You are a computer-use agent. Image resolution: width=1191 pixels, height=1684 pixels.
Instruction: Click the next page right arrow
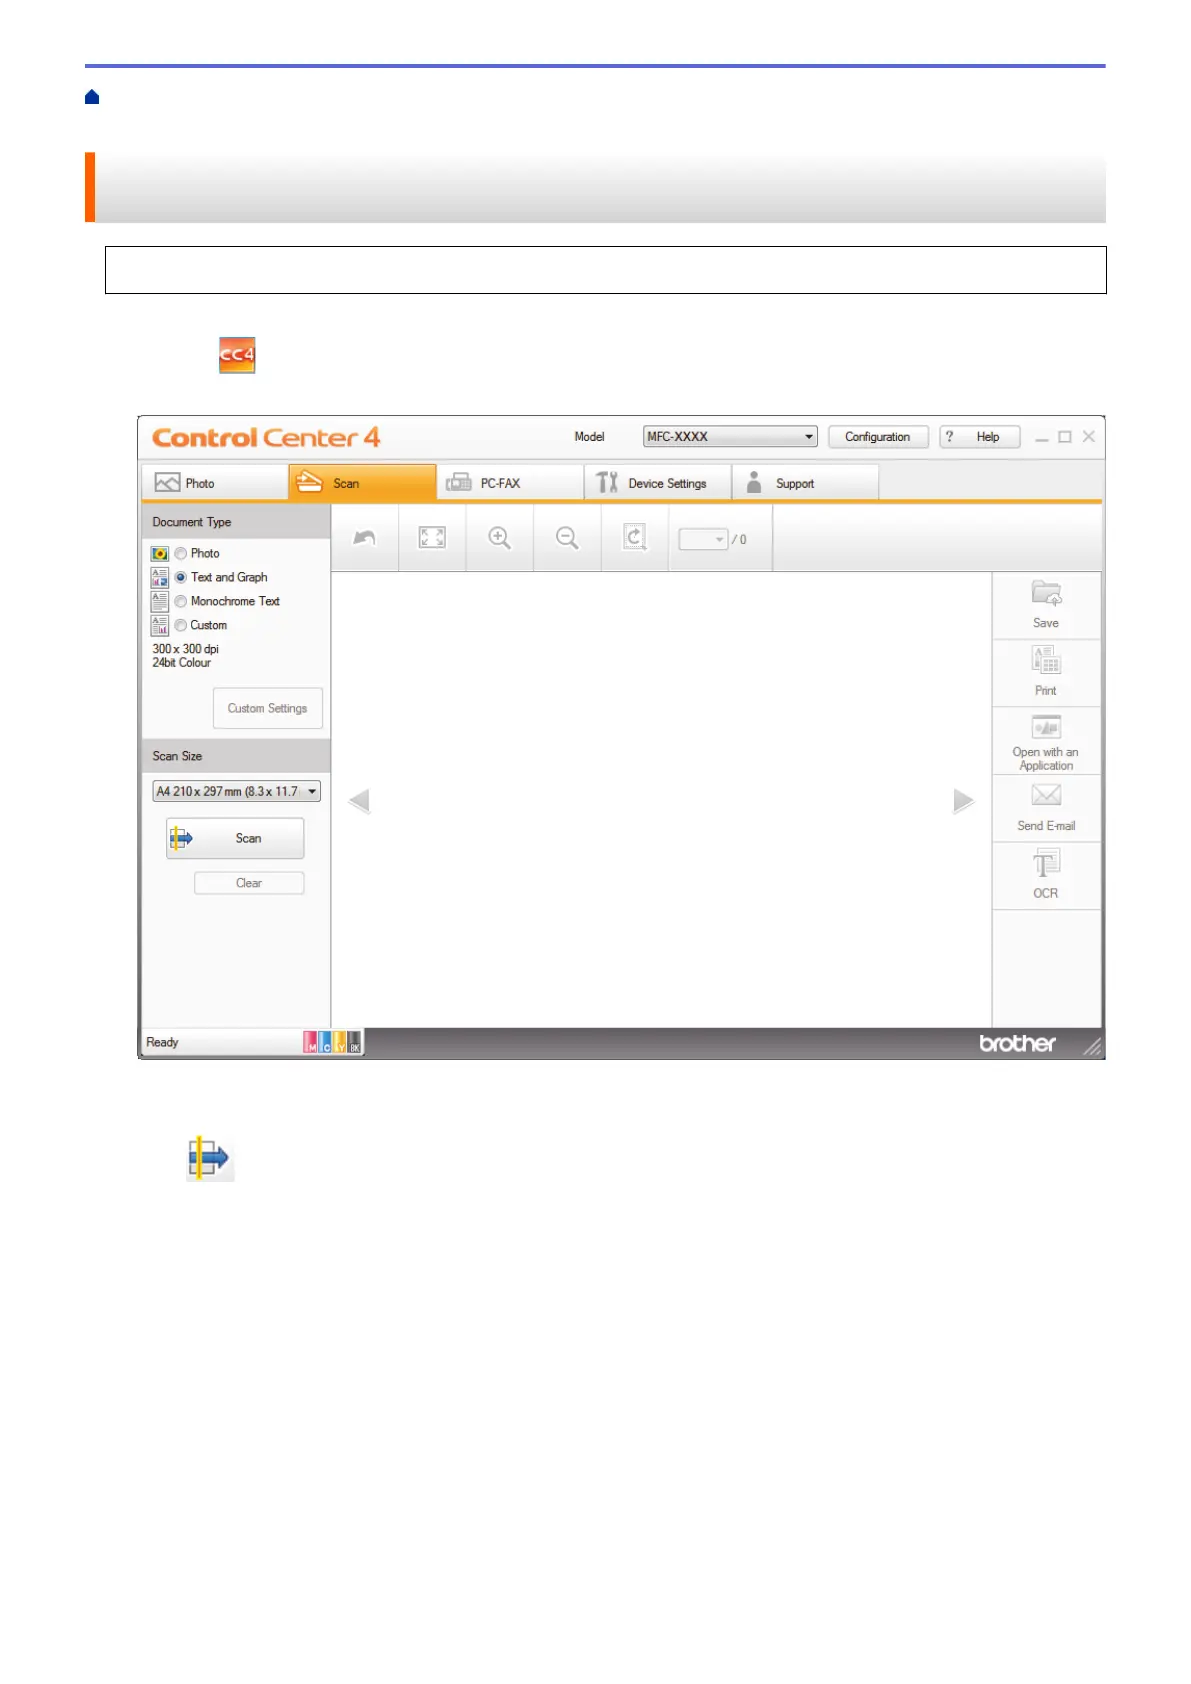pos(963,801)
